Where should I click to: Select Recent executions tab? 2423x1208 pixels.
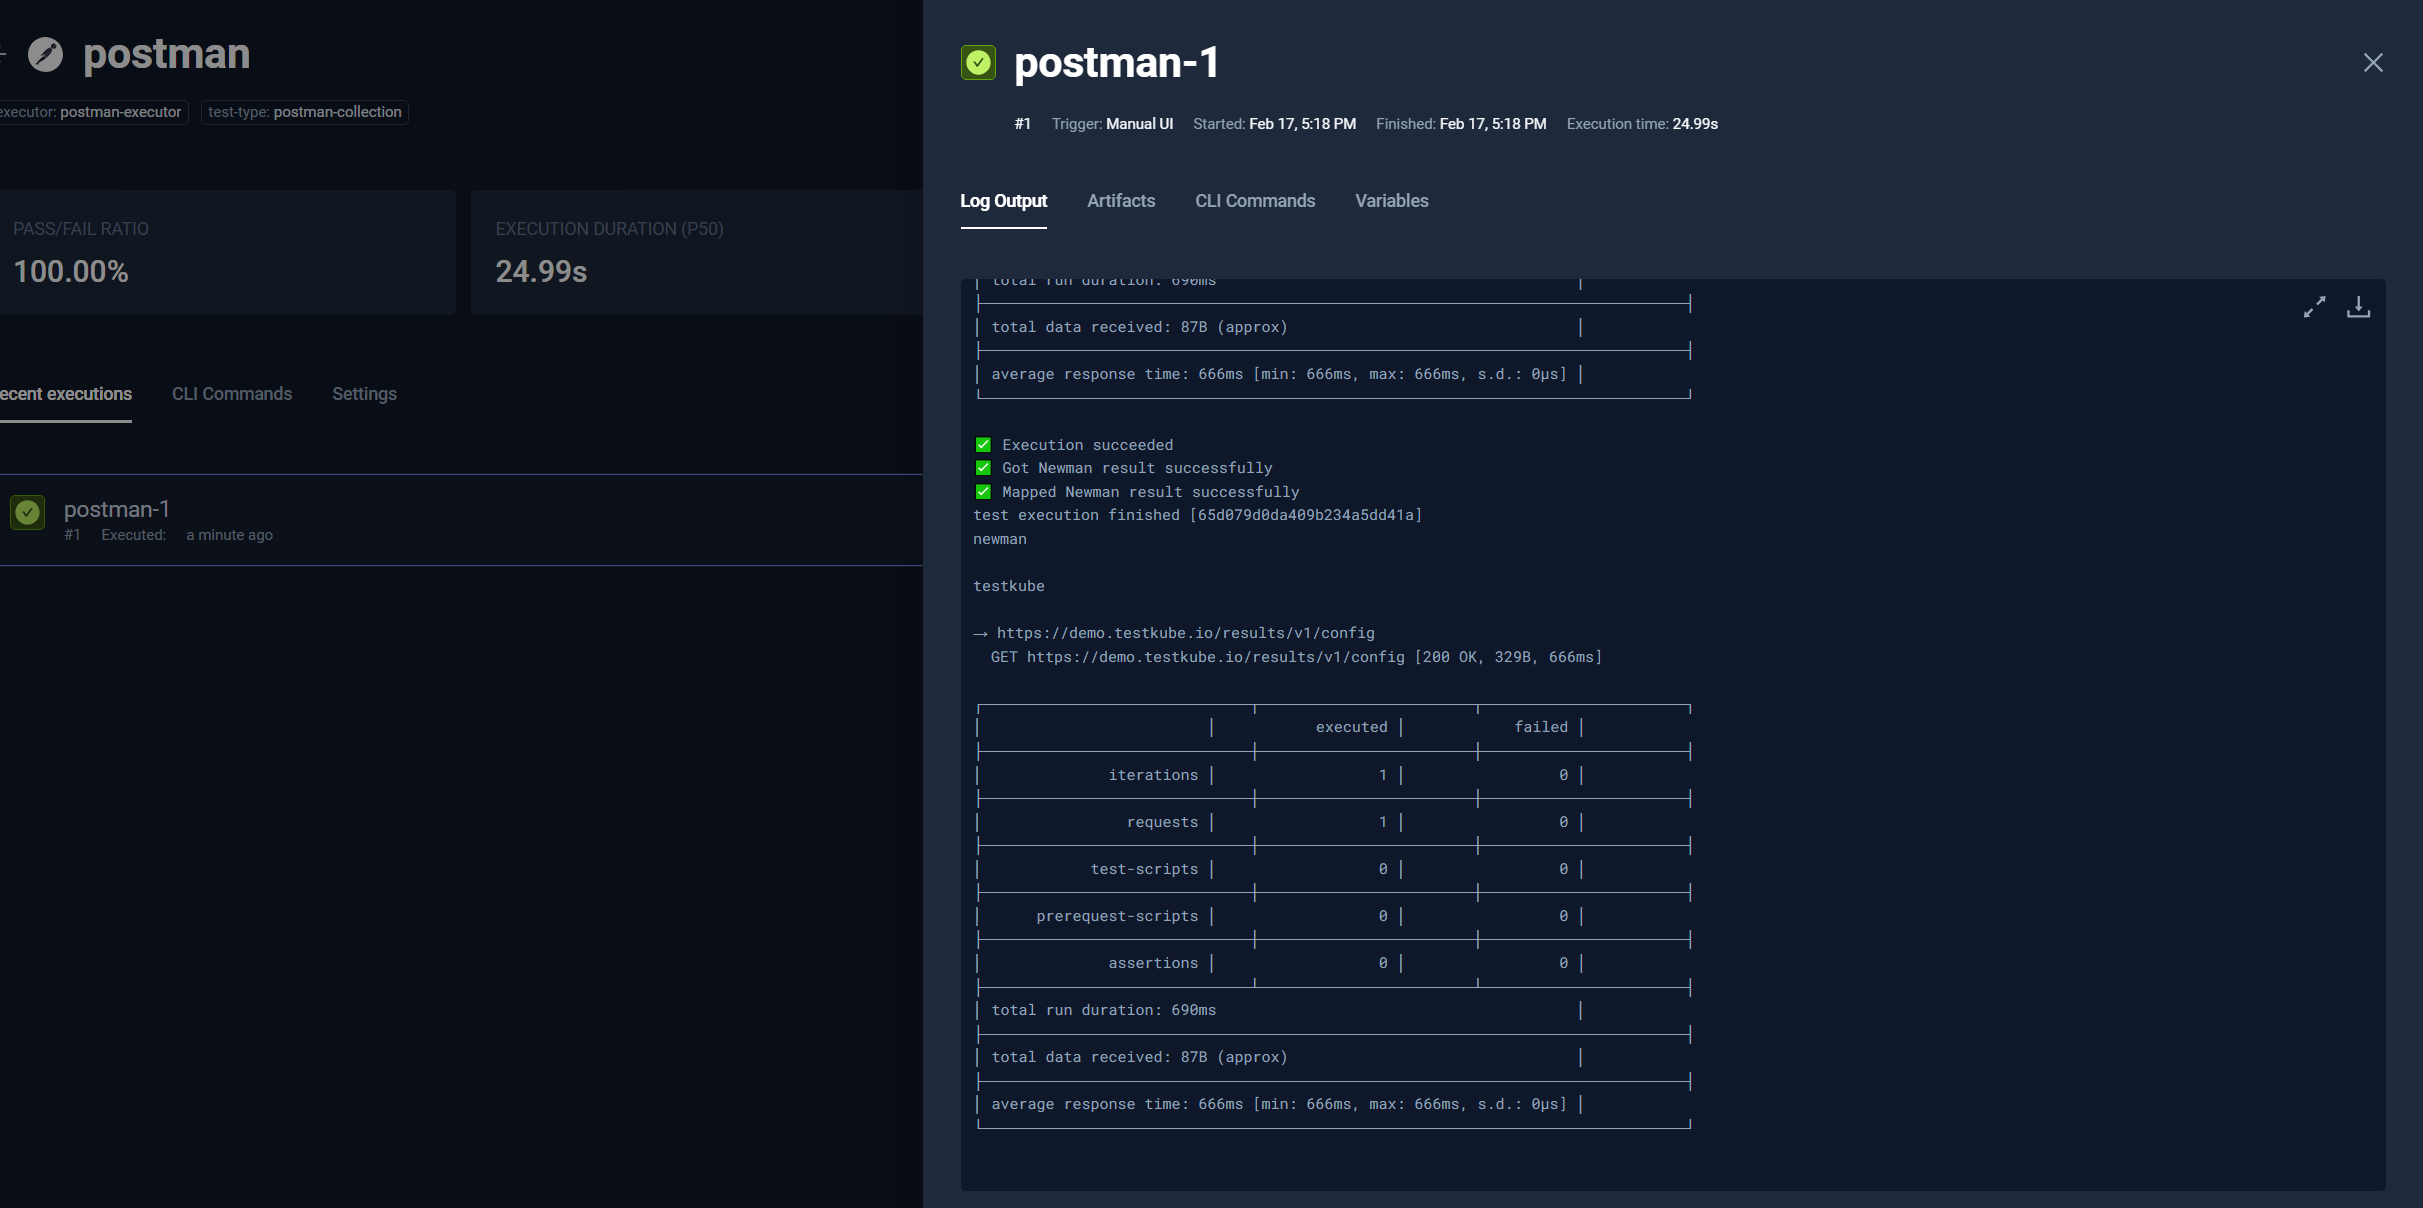pos(66,394)
